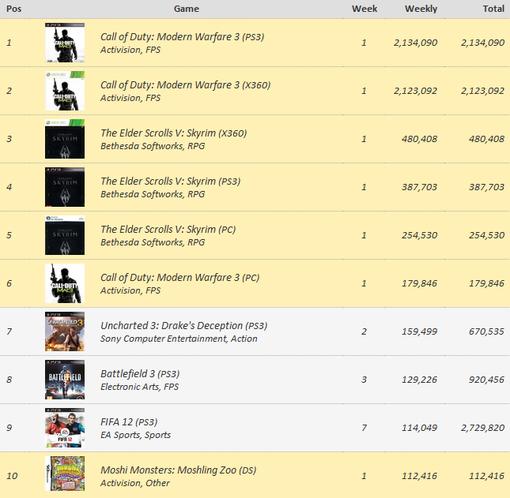This screenshot has width=510, height=498.
Task: Open Moshi Monsters DS cover thumbnail
Action: tap(65, 474)
